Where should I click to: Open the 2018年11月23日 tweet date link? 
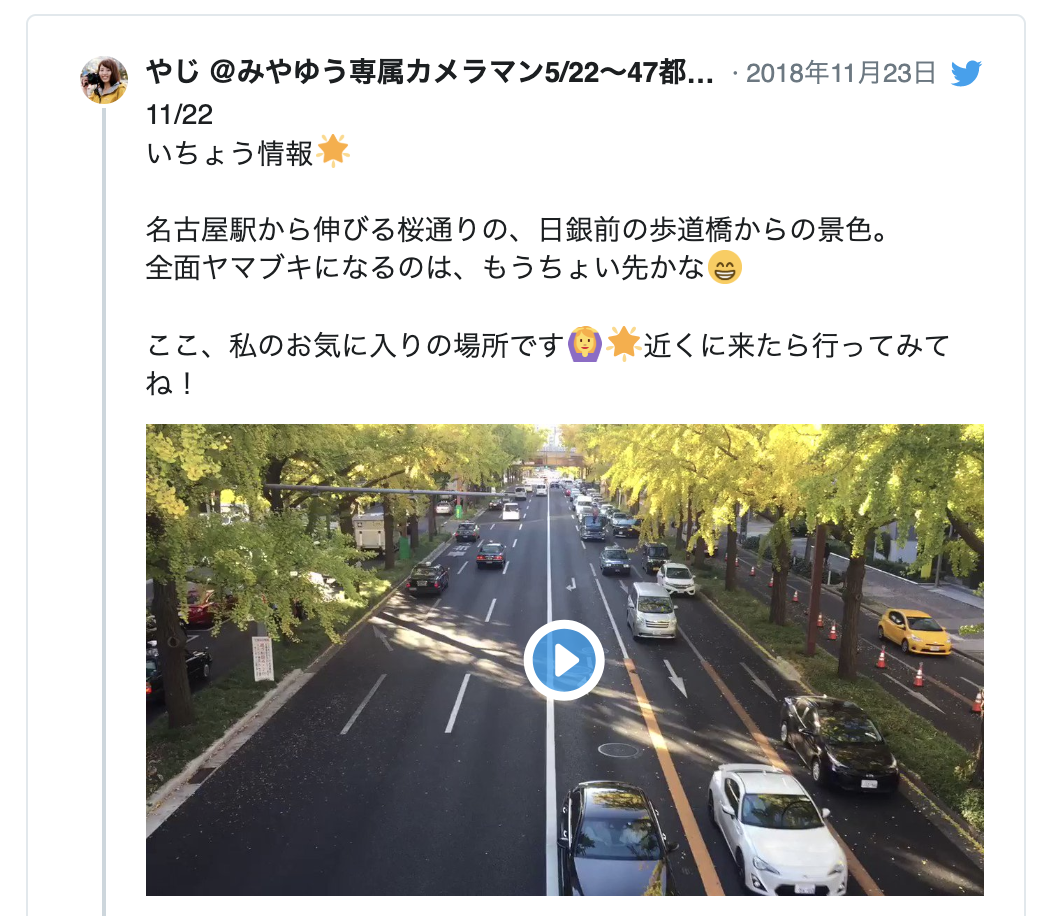(840, 73)
